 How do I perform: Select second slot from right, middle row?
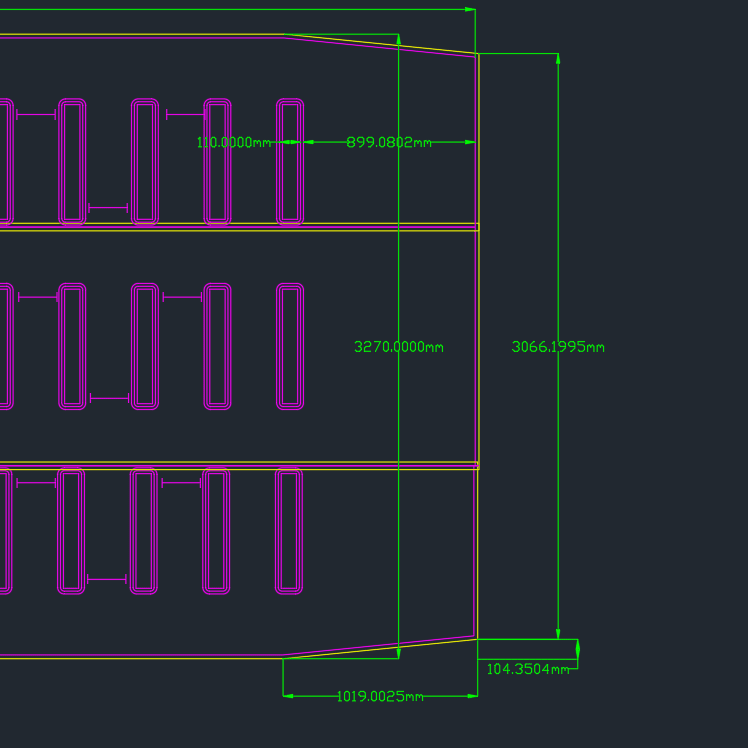pyautogui.click(x=217, y=347)
